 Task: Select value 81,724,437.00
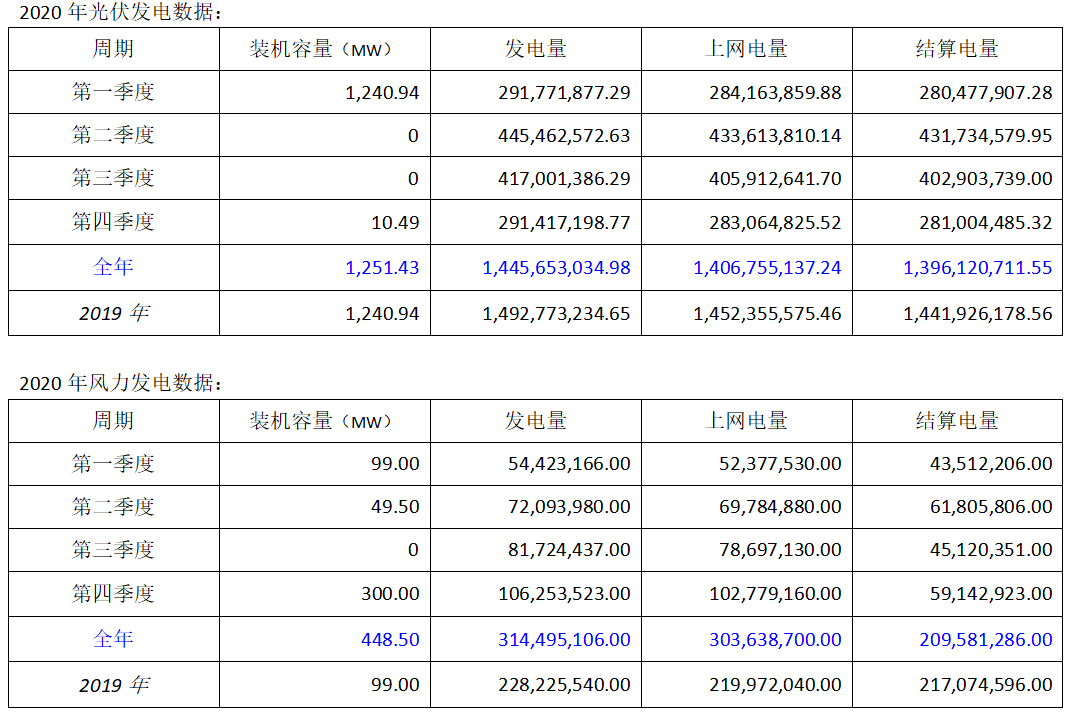[569, 550]
